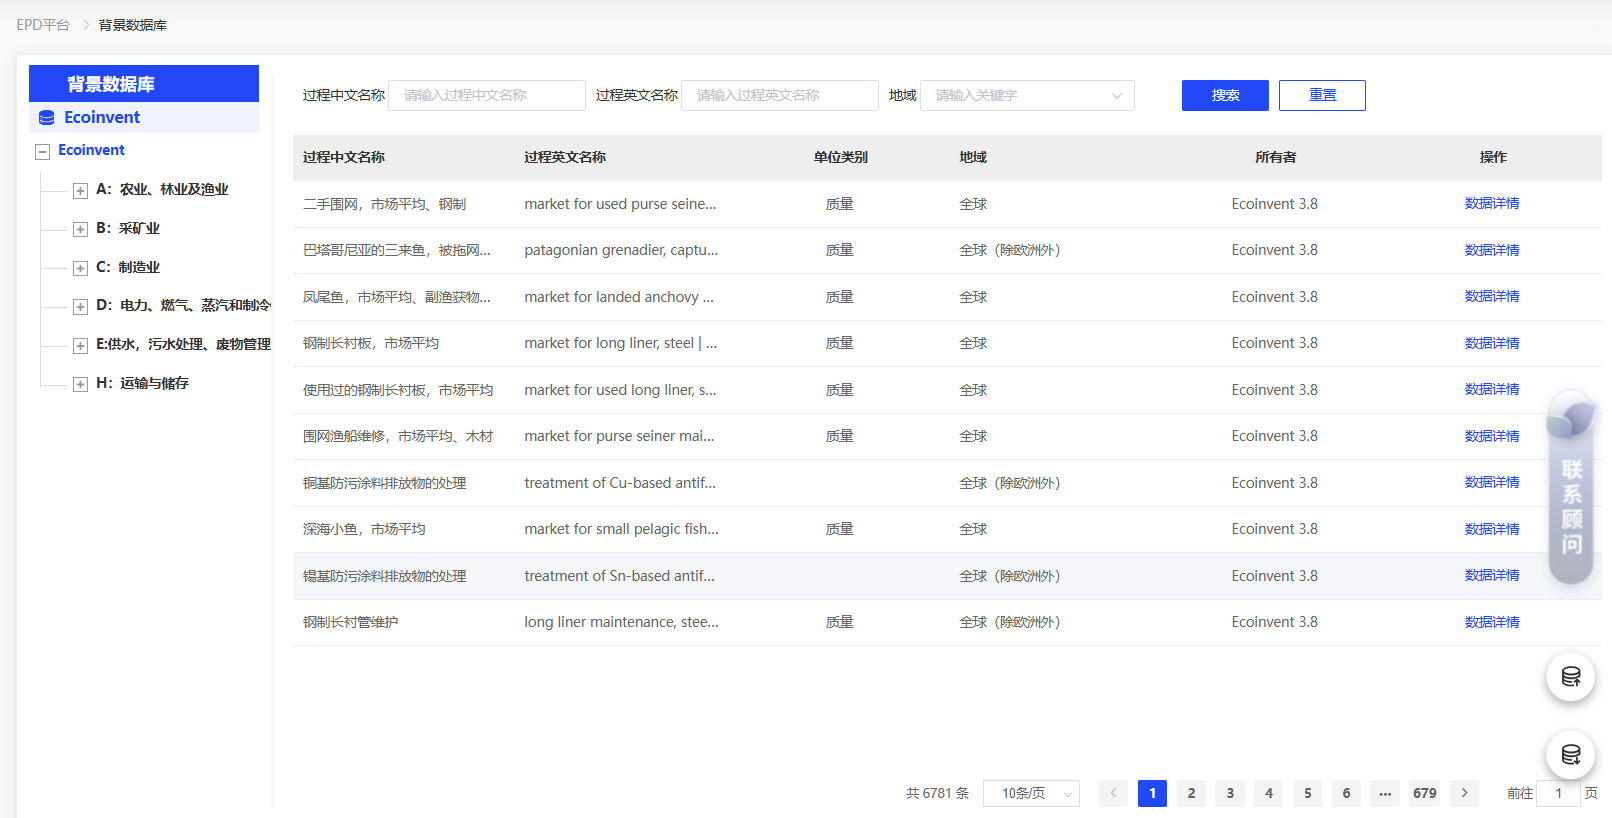Click cell 'treatment of Sn-based antif...'

[x=620, y=576]
